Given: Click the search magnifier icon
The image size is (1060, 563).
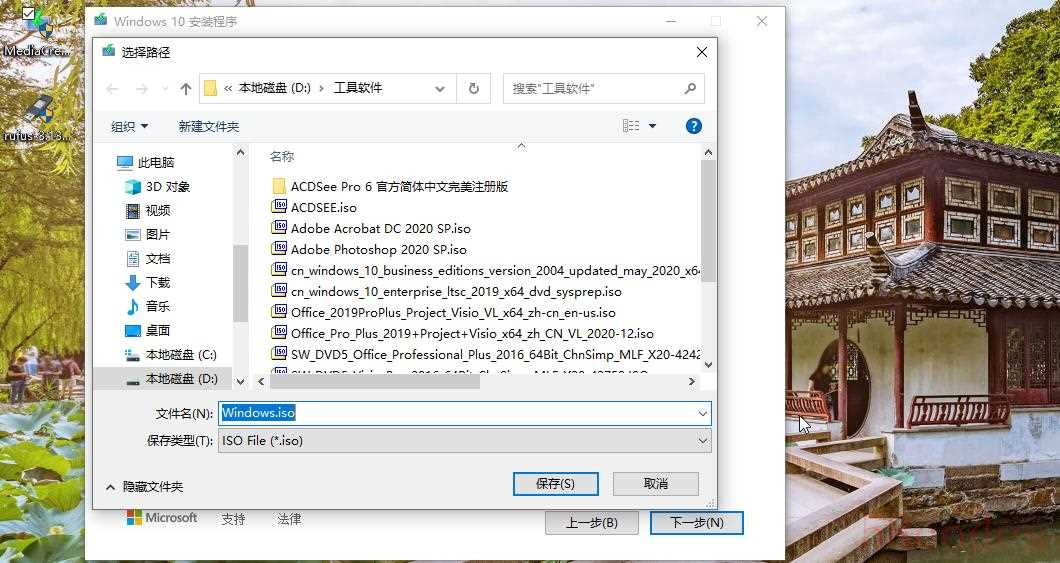Looking at the screenshot, I should 690,88.
